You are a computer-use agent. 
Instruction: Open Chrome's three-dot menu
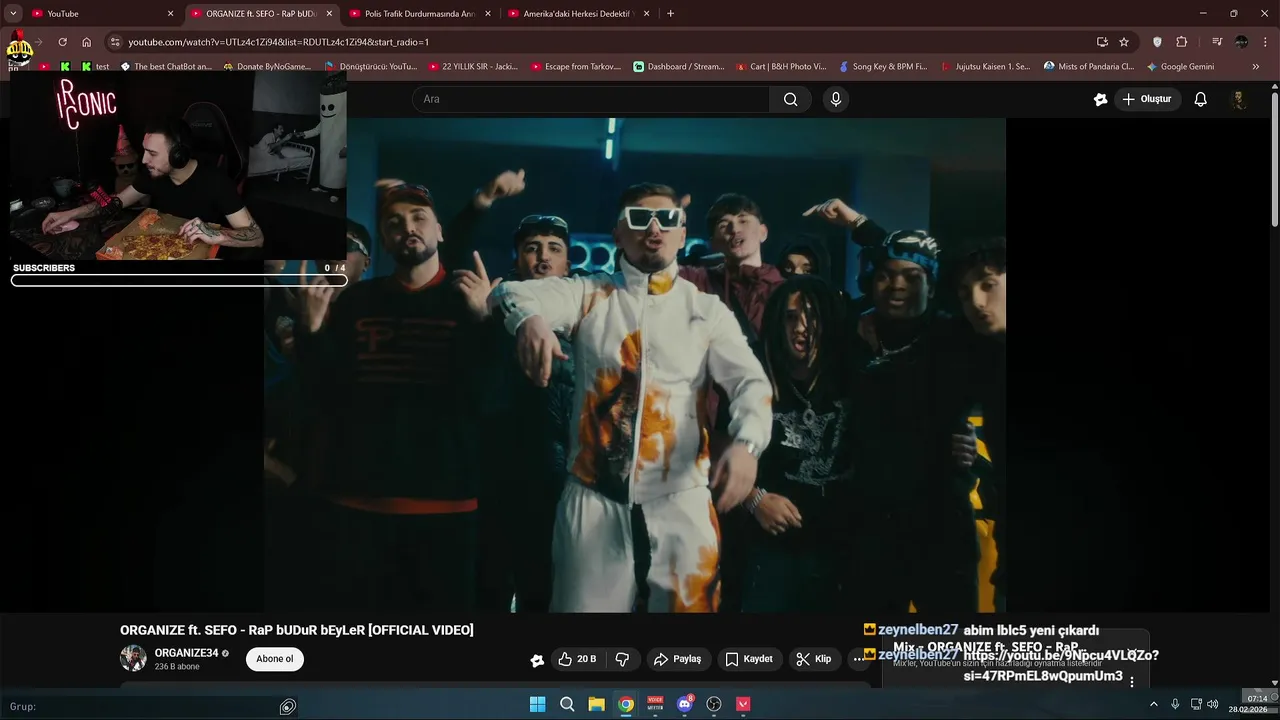coord(1266,42)
